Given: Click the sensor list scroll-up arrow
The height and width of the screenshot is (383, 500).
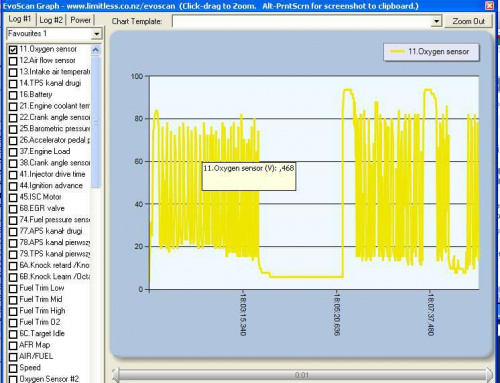Looking at the screenshot, I should (x=95, y=50).
